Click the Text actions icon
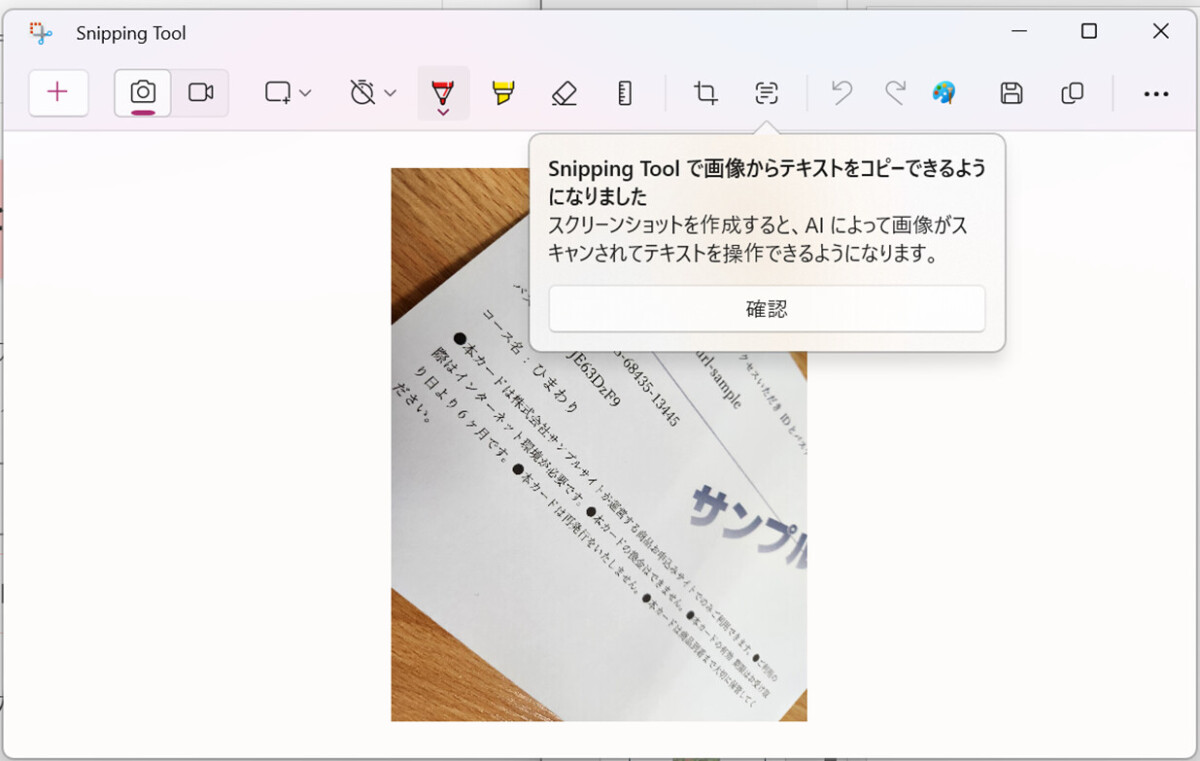 click(767, 93)
